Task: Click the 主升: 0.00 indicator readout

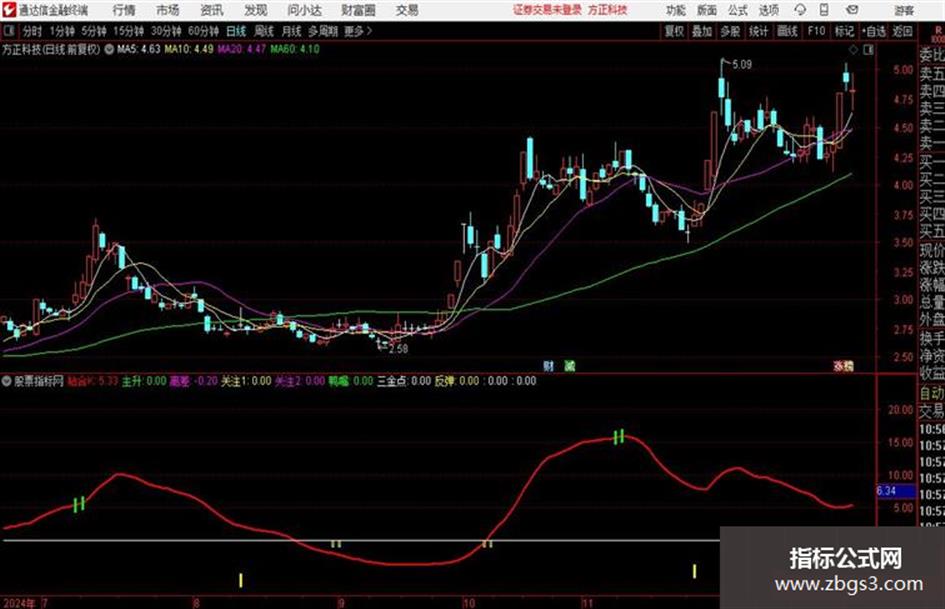Action: pos(144,381)
